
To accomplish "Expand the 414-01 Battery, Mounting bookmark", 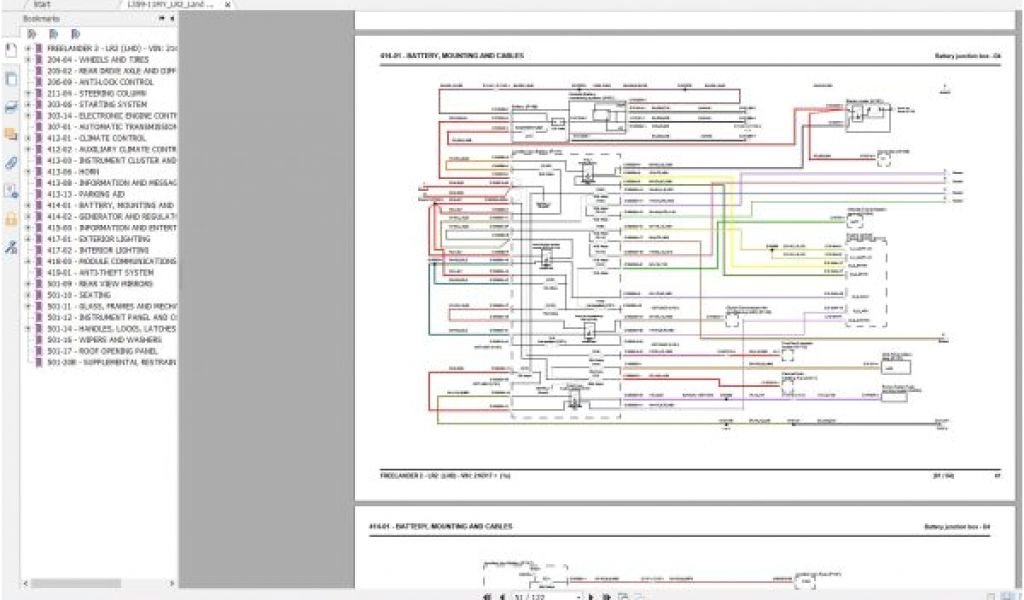I will tap(28, 205).
